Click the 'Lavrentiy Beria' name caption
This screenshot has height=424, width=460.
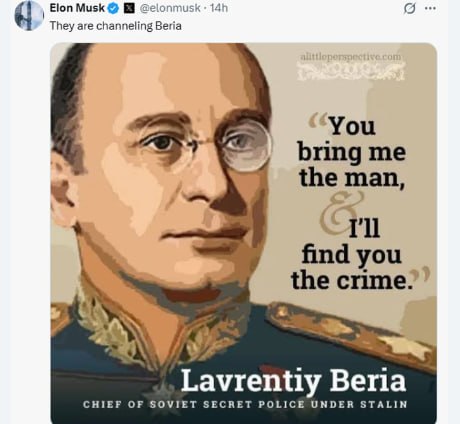click(x=293, y=380)
